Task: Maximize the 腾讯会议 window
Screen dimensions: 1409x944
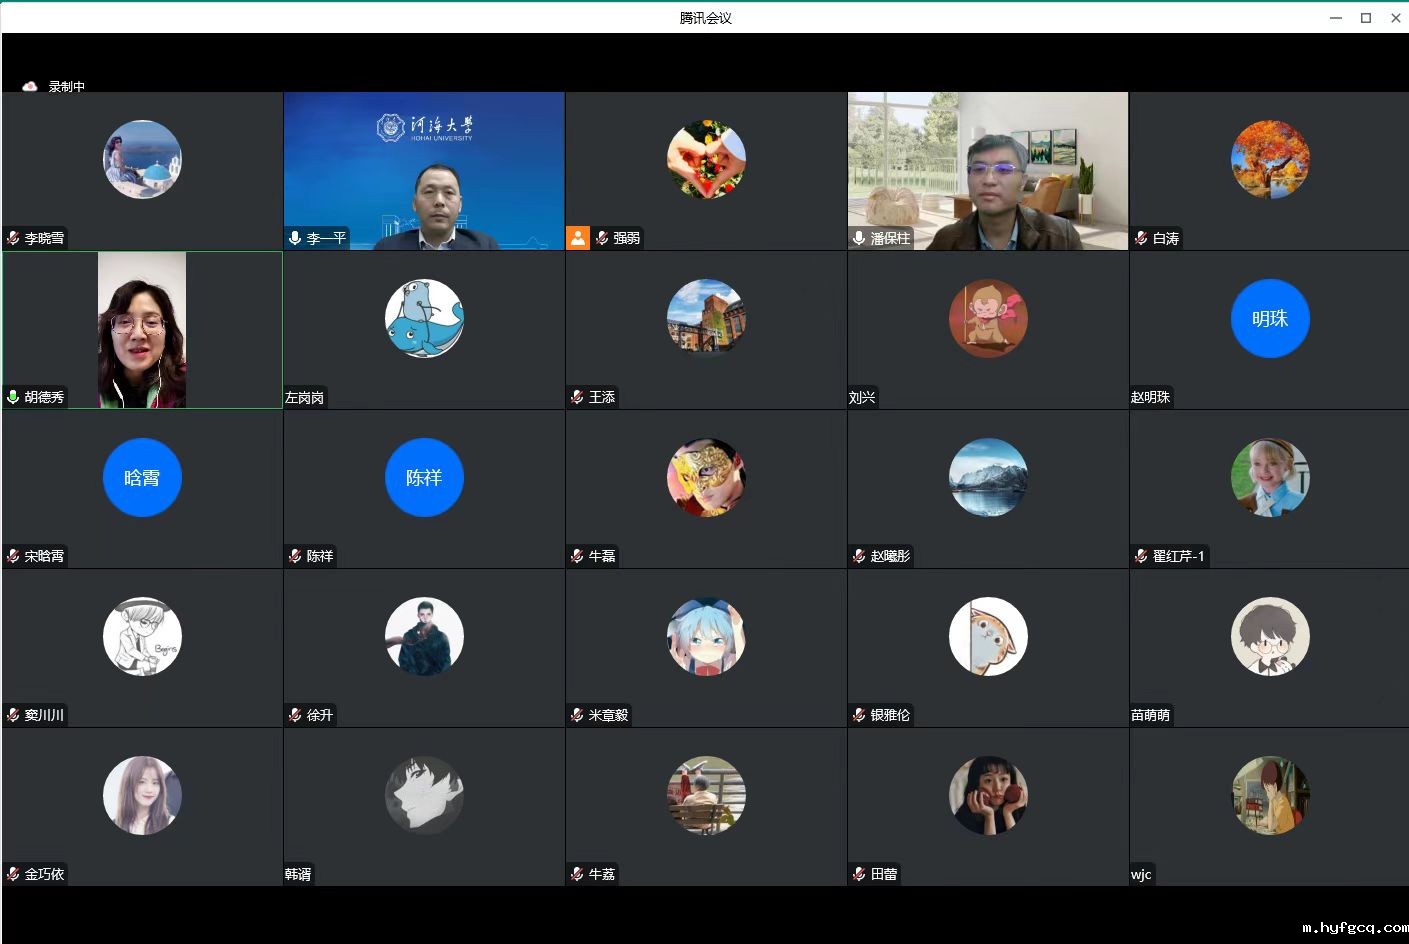Action: [x=1366, y=18]
